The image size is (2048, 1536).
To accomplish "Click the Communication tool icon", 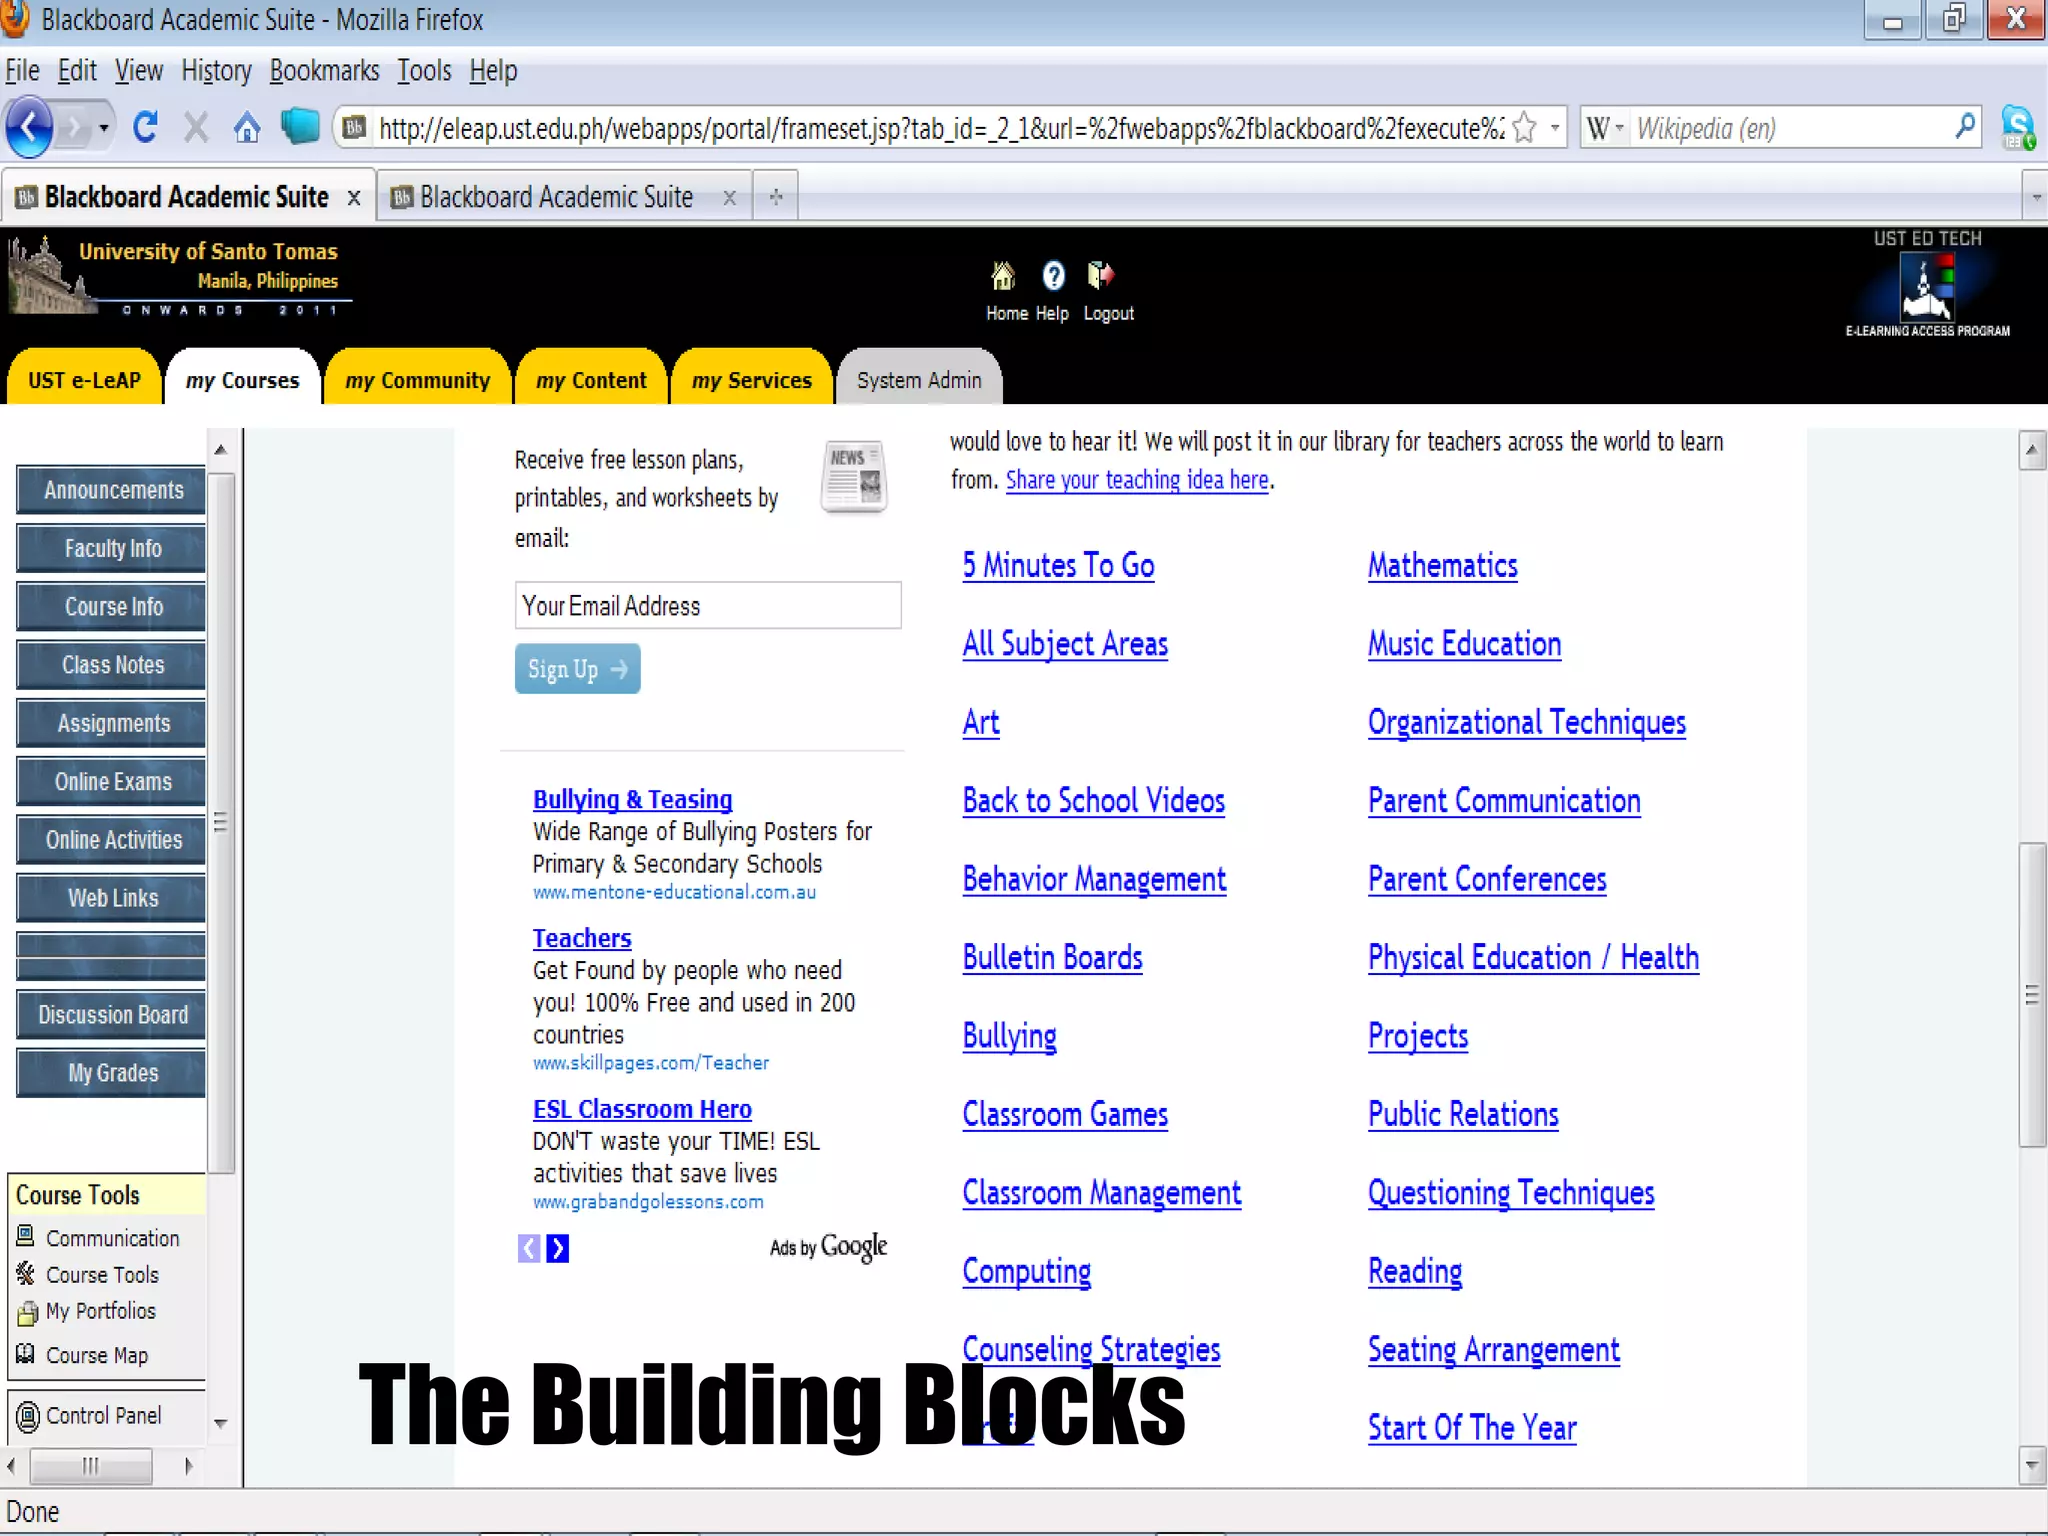I will point(26,1236).
